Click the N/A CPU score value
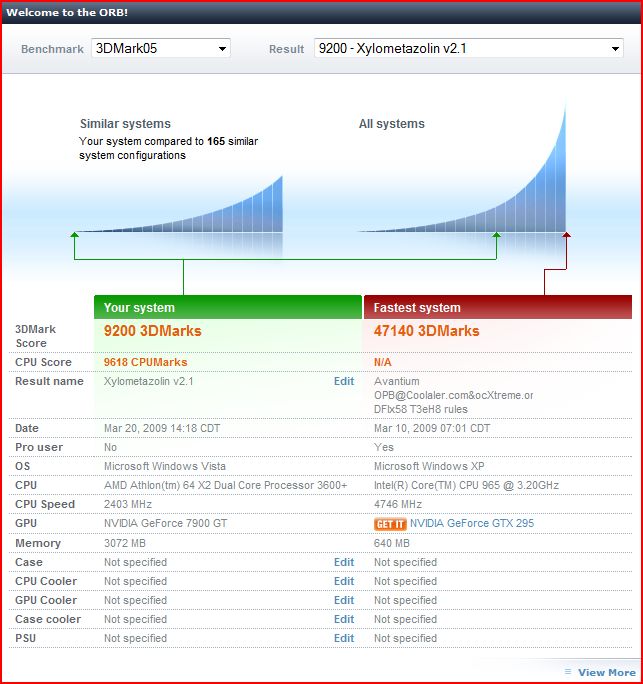Image resolution: width=643 pixels, height=684 pixels. coord(383,362)
